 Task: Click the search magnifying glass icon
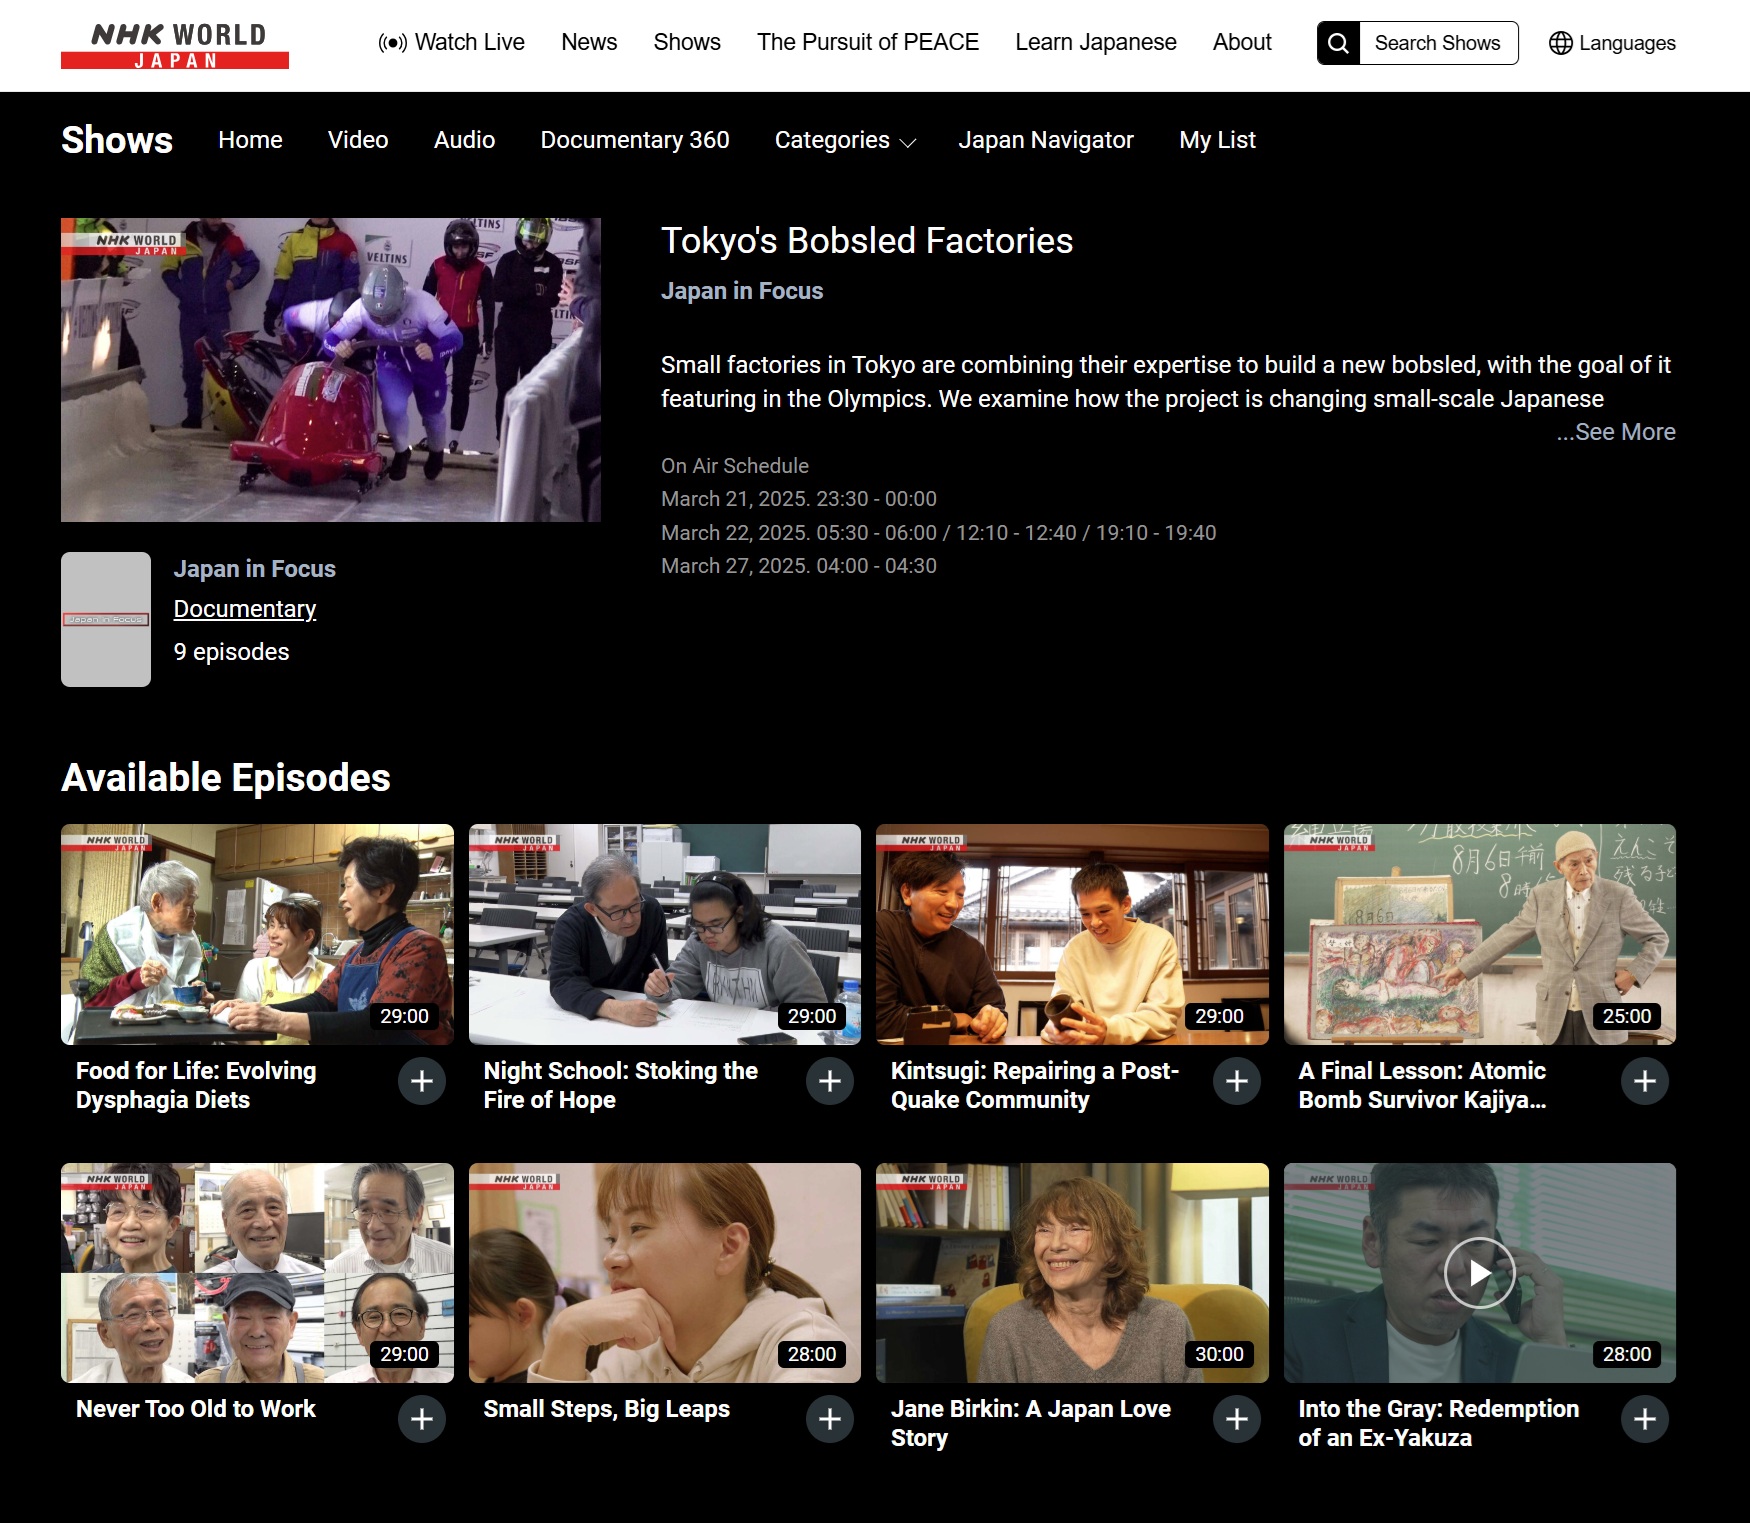click(1338, 43)
